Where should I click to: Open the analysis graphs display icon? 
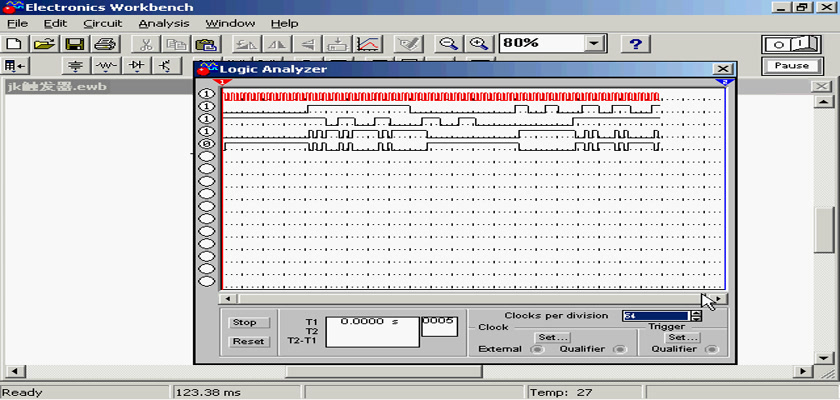pyautogui.click(x=369, y=44)
